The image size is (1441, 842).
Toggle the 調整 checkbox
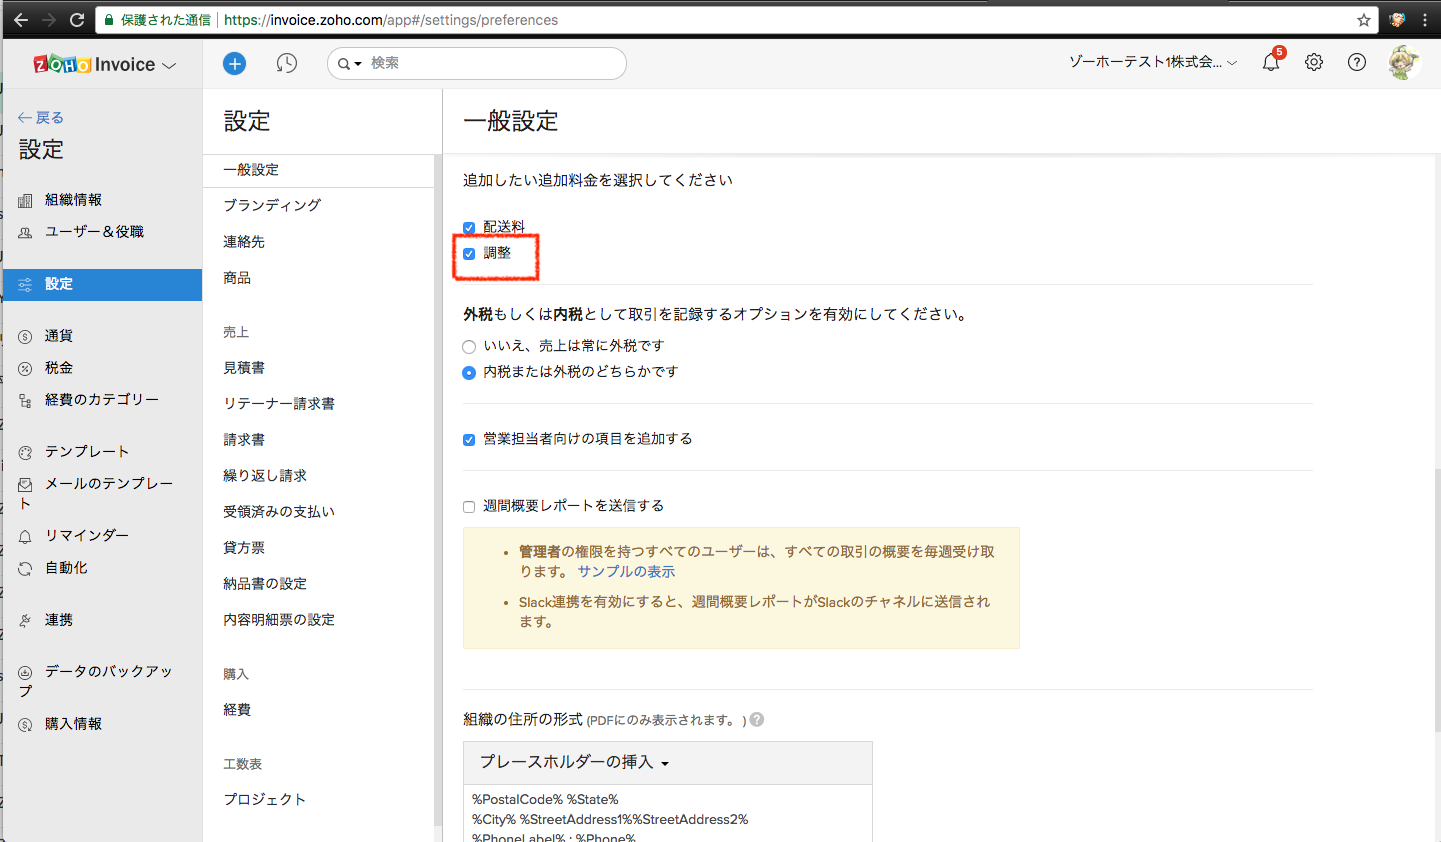click(469, 254)
